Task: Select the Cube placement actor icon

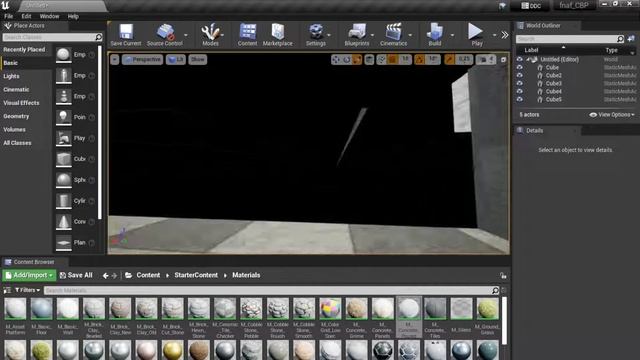Action: pos(64,159)
